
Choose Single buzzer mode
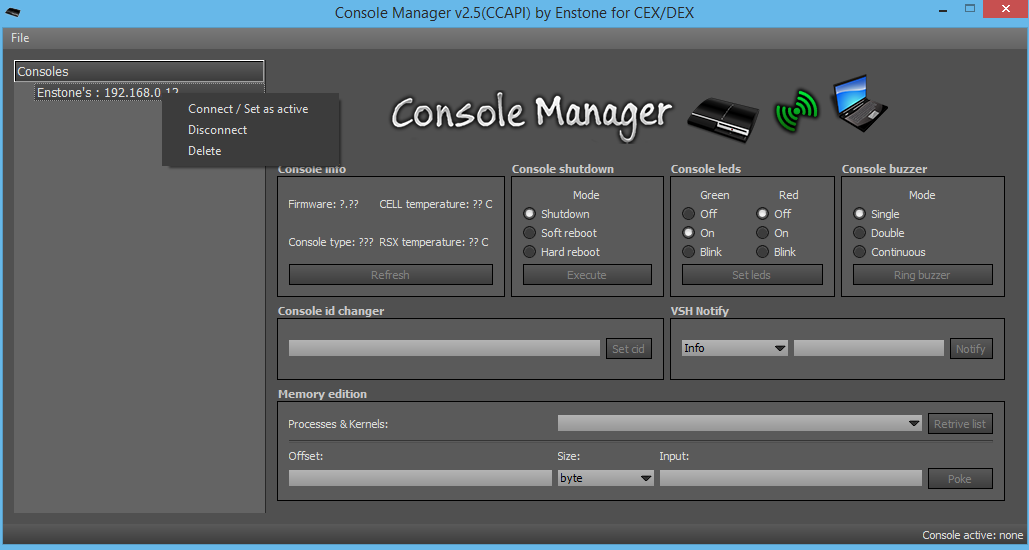[x=860, y=214]
